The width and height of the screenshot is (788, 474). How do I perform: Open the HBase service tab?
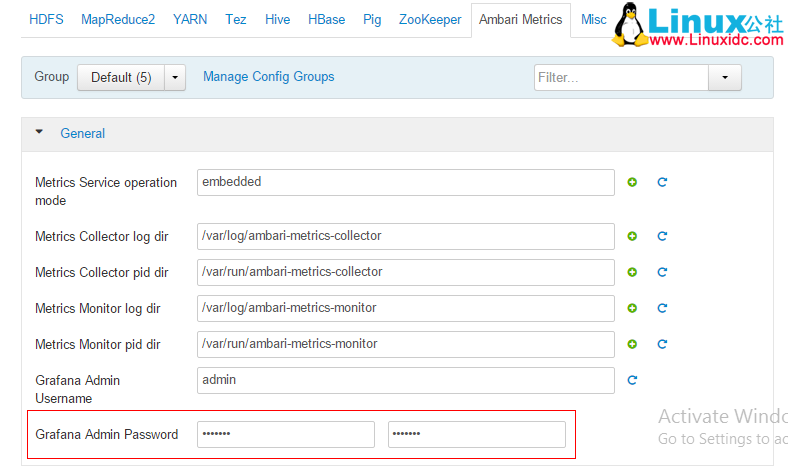coord(326,19)
